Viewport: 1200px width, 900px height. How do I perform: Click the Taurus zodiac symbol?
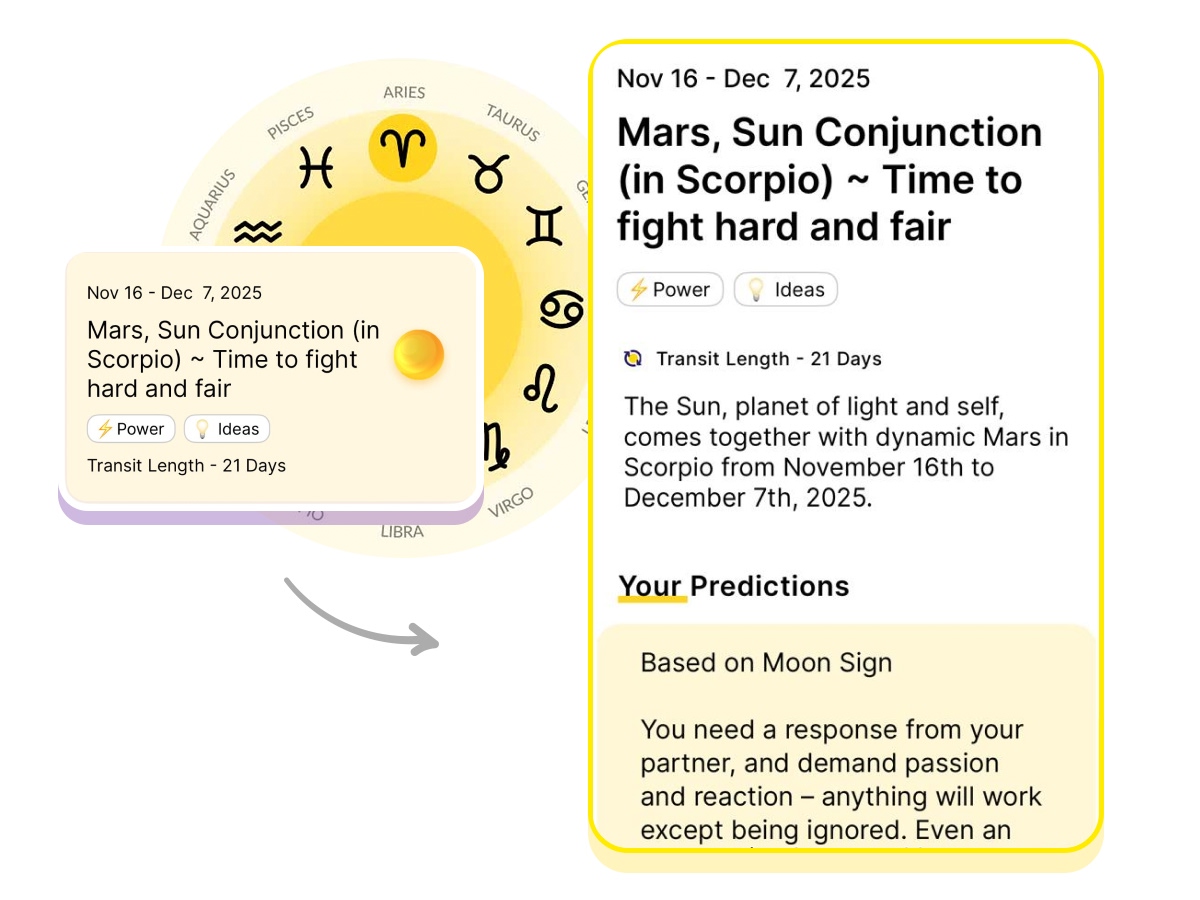[489, 175]
